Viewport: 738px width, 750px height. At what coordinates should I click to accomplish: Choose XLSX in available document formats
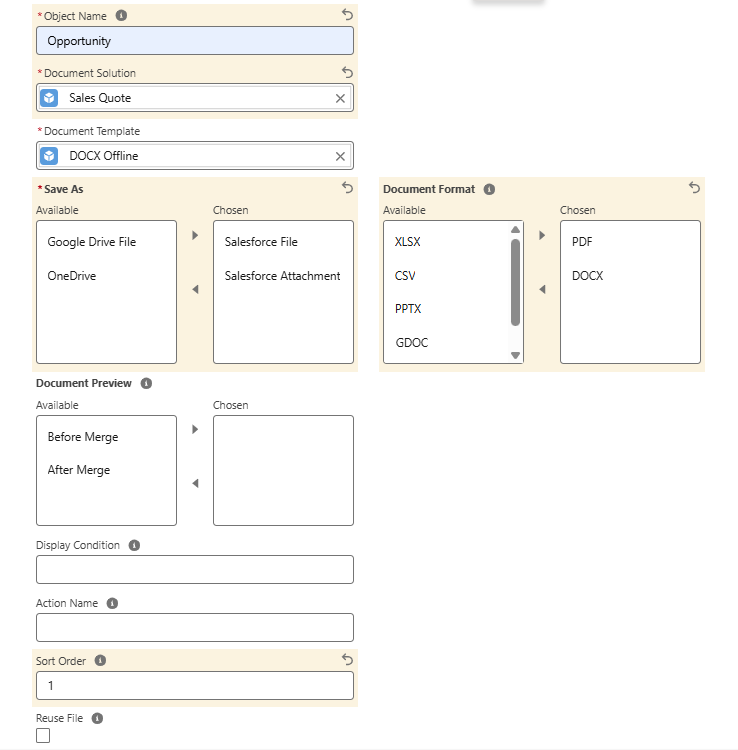click(x=408, y=242)
